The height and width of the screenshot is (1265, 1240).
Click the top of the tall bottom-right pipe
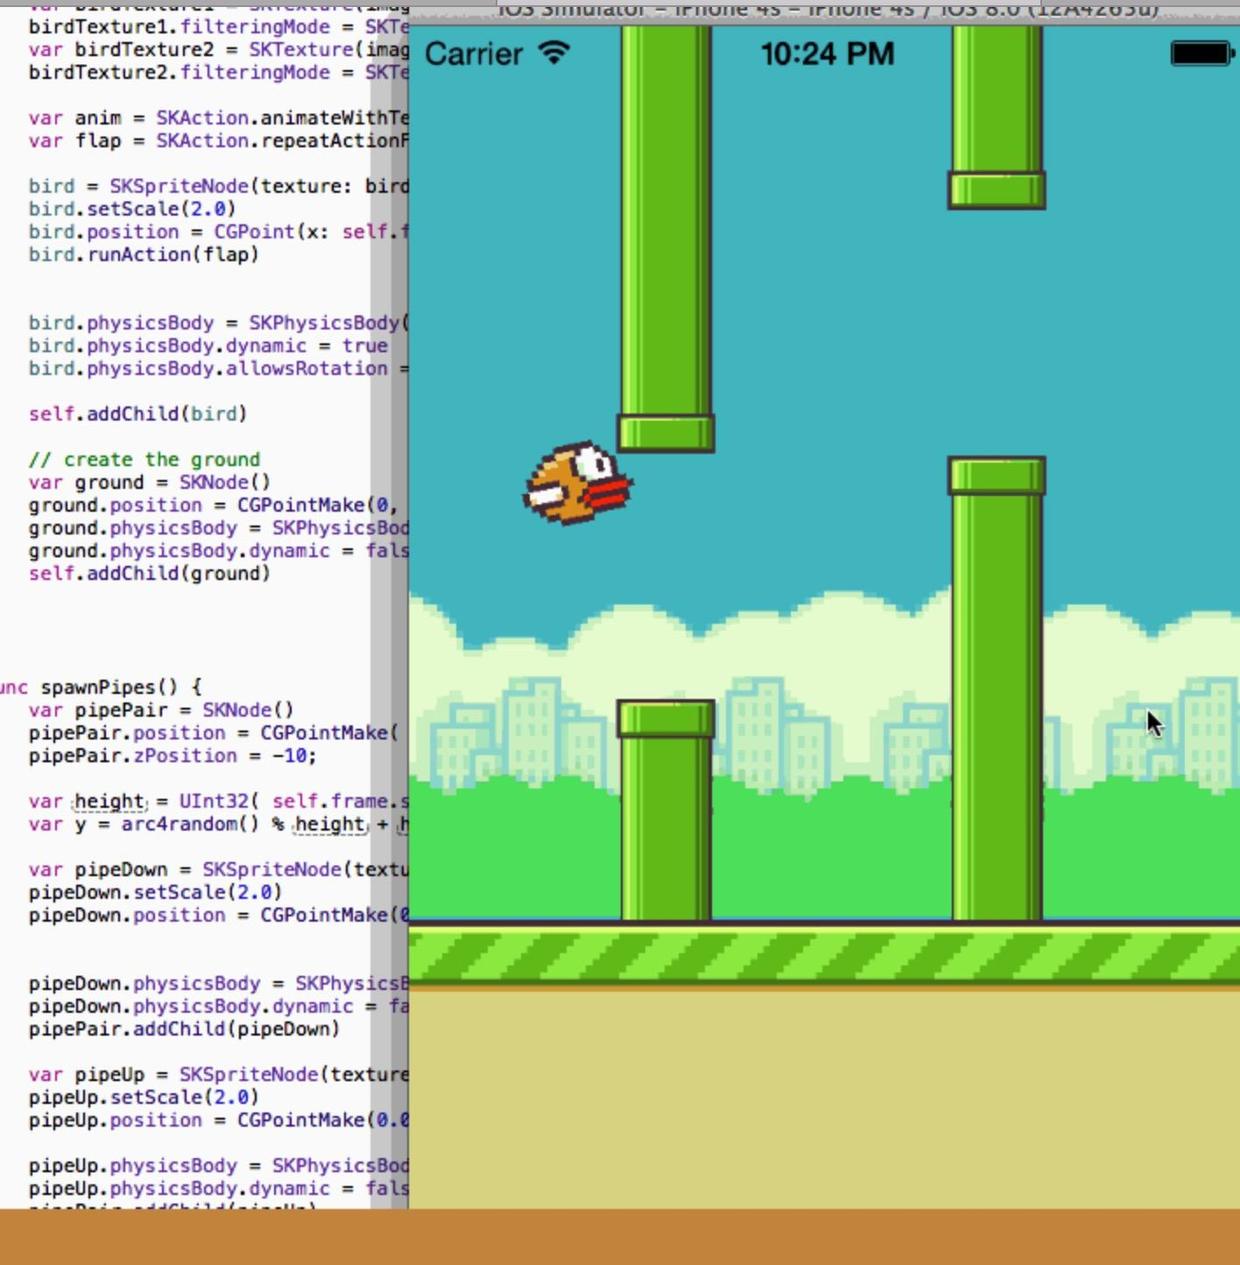[x=997, y=476]
